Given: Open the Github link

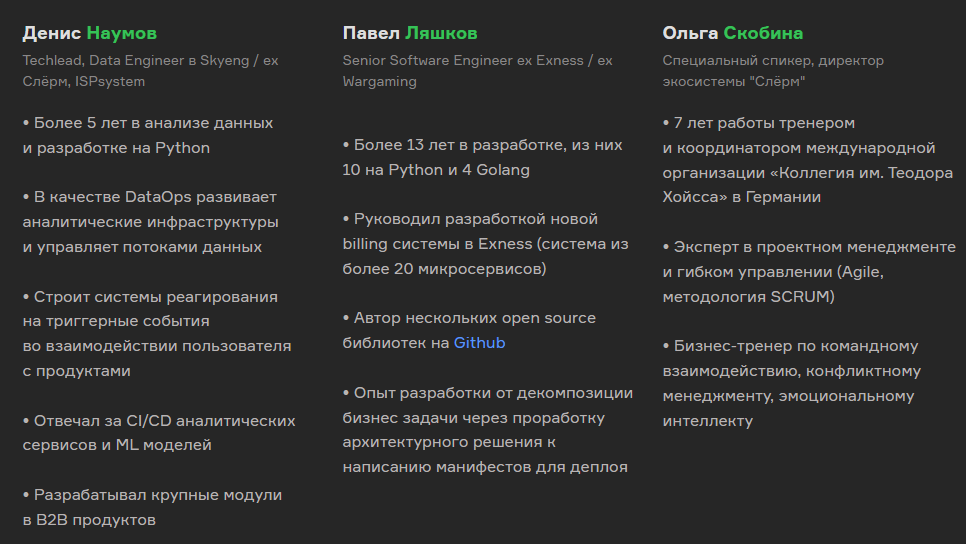Looking at the screenshot, I should tap(479, 343).
